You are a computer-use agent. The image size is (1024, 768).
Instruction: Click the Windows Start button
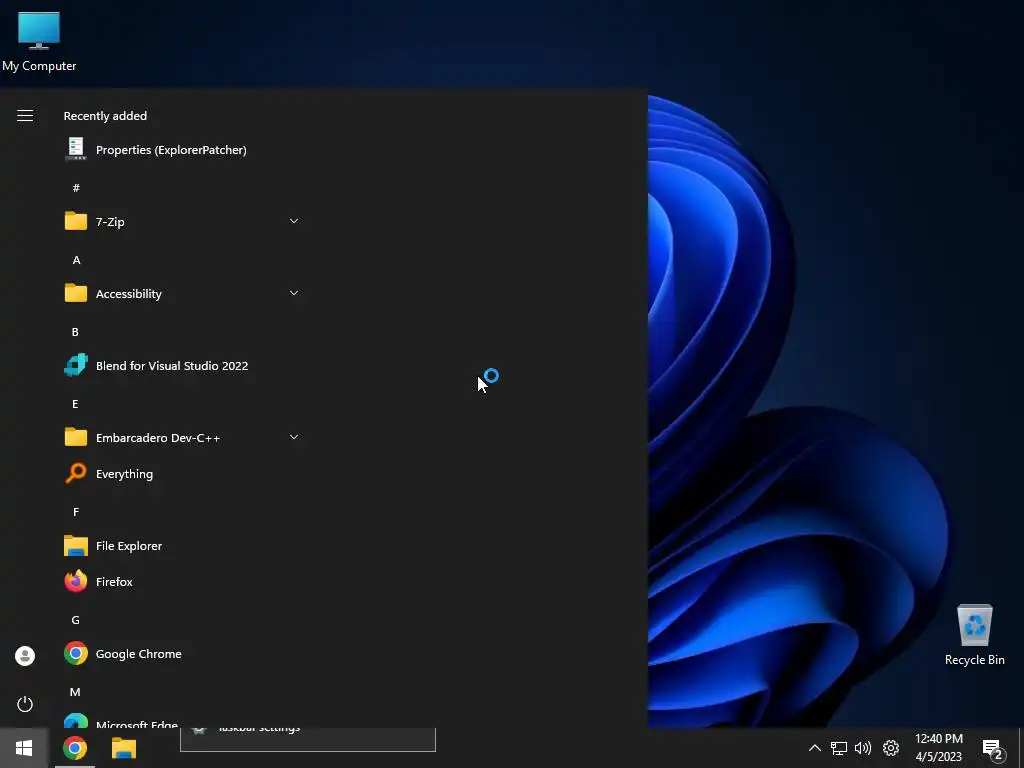pos(24,748)
